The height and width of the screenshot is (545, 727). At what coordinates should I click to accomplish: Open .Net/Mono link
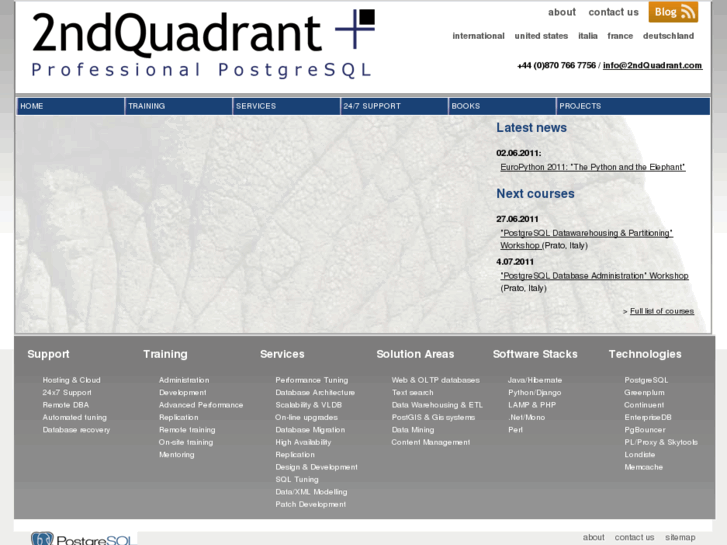(x=526, y=417)
